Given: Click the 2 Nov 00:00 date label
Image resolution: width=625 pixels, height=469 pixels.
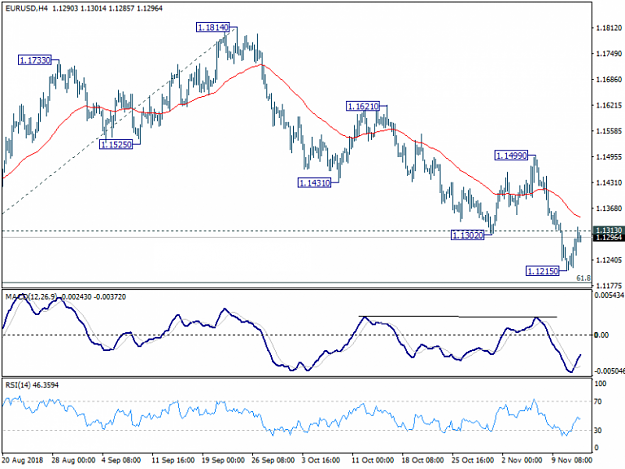Looking at the screenshot, I should tap(522, 460).
